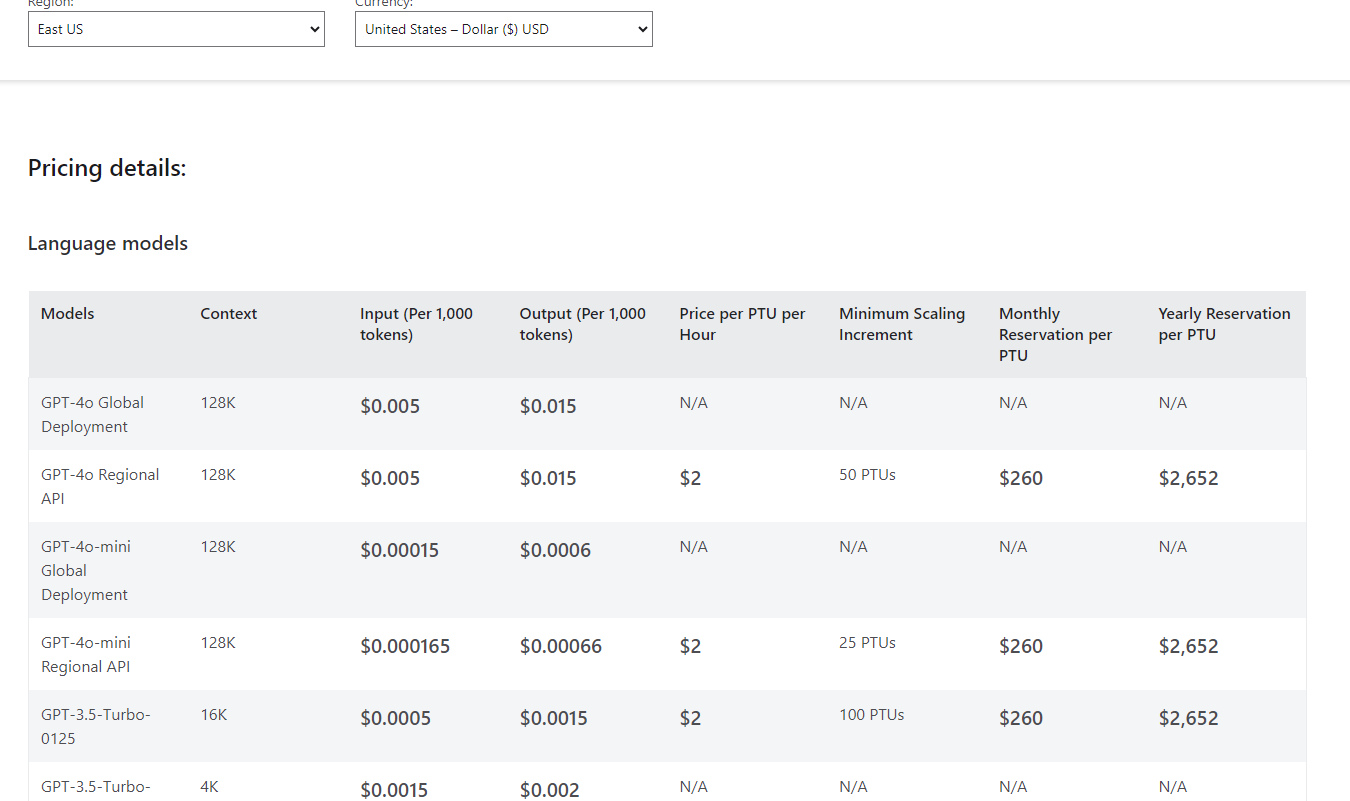Click the $2 PTU hourly price for GPT-4o Regional
This screenshot has height=801, width=1350.
[690, 478]
